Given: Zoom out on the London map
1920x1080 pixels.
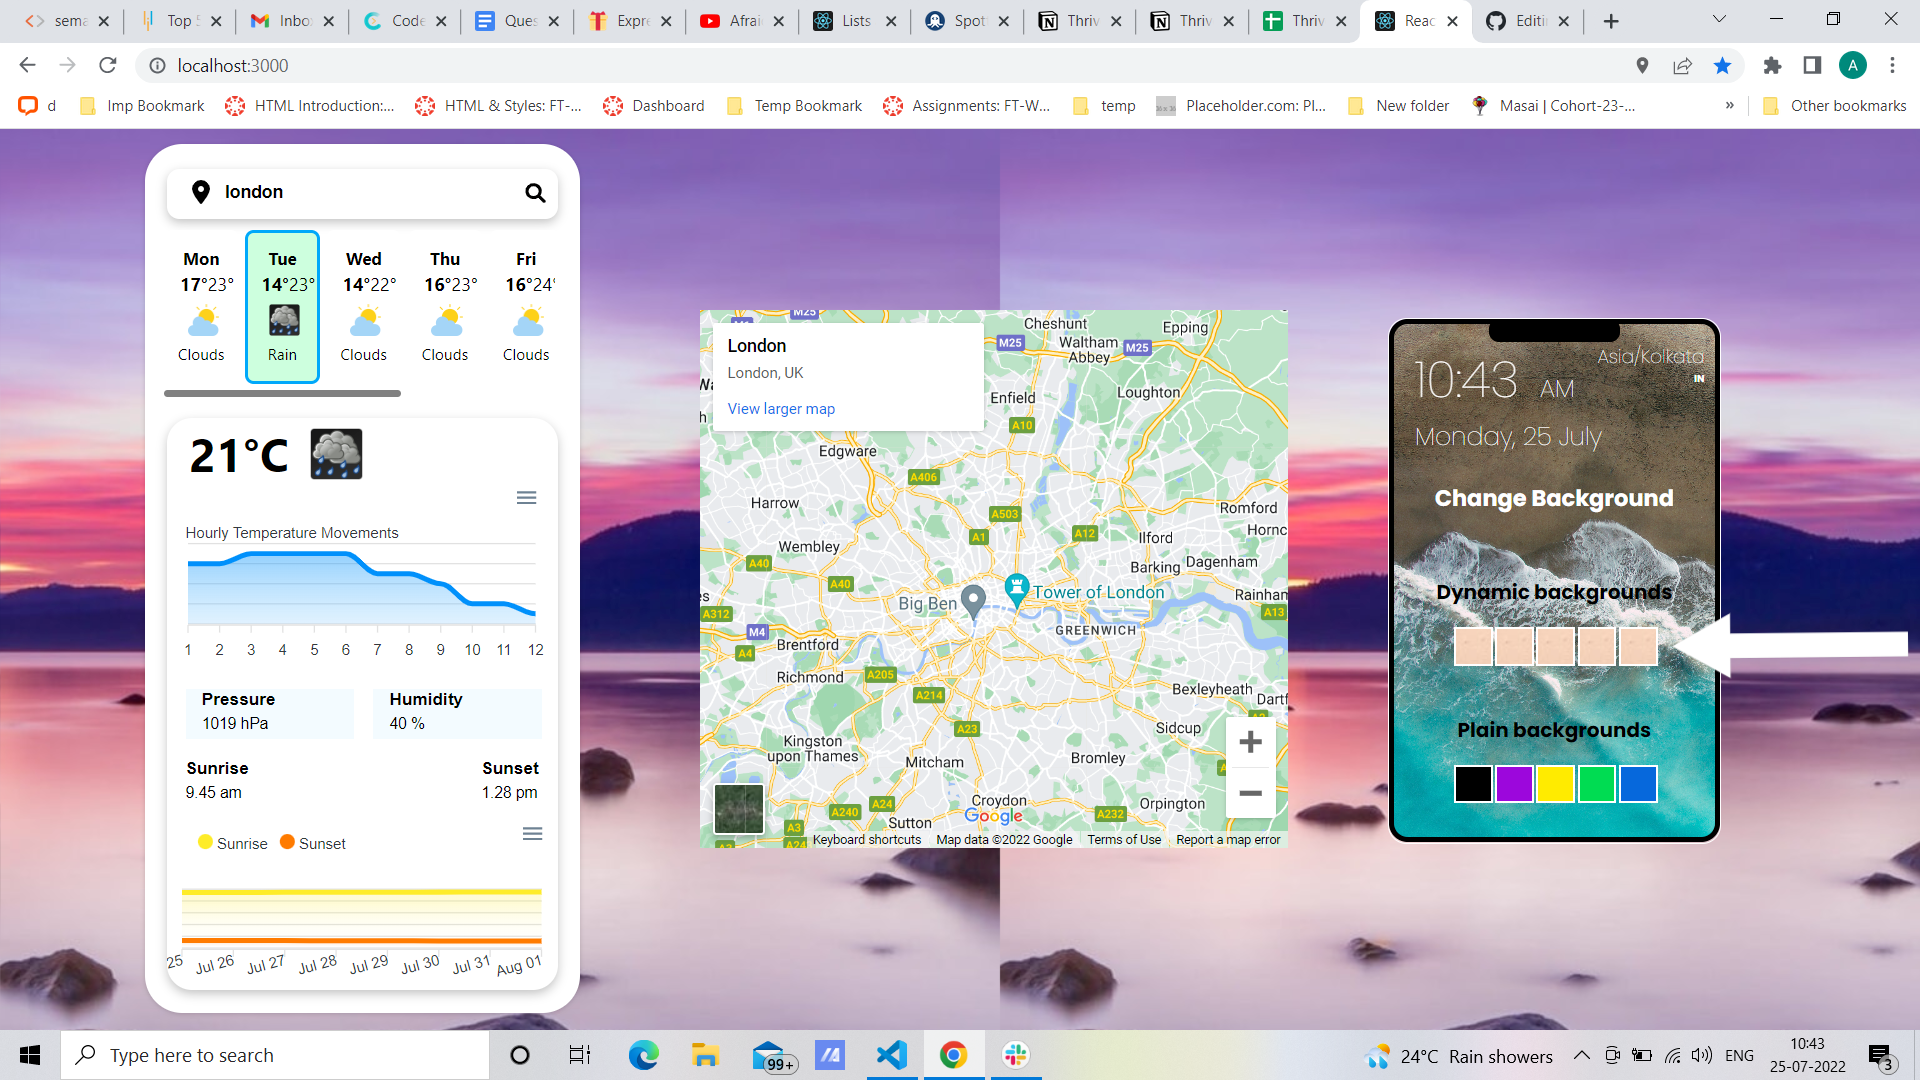Looking at the screenshot, I should (x=1250, y=794).
